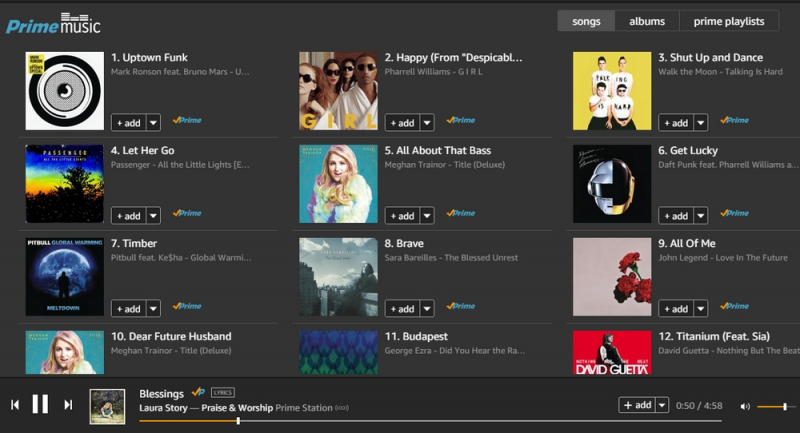
Task: Click the station broadcast icon after Prime Station
Action: [x=342, y=408]
